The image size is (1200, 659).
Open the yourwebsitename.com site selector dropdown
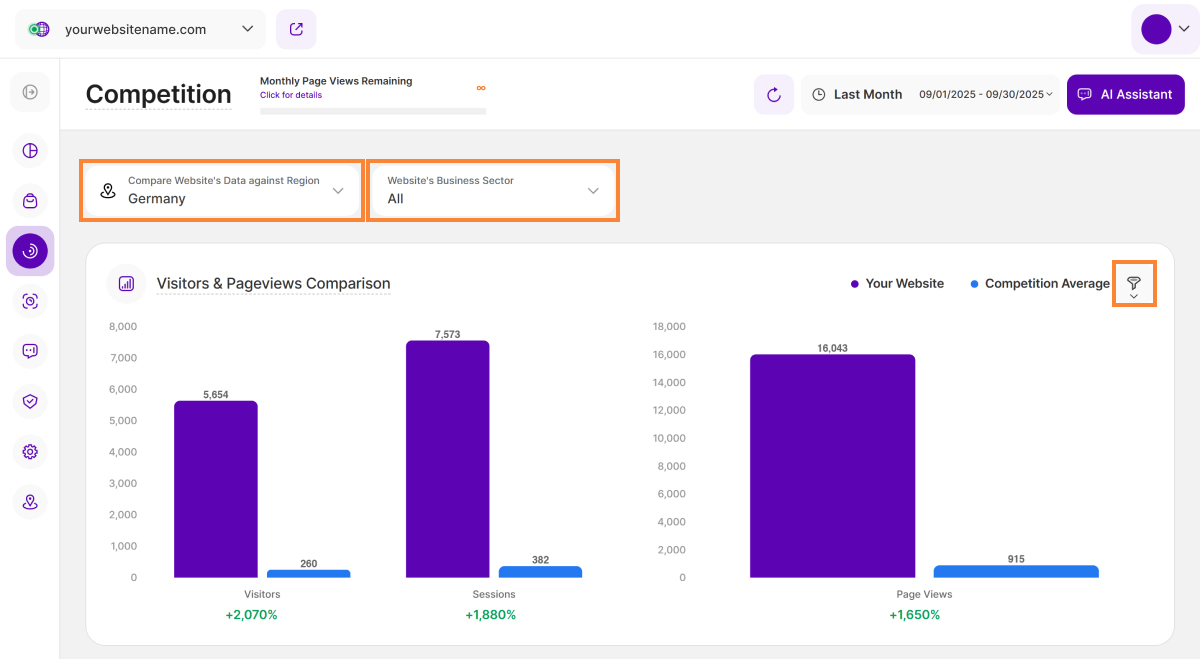click(141, 29)
